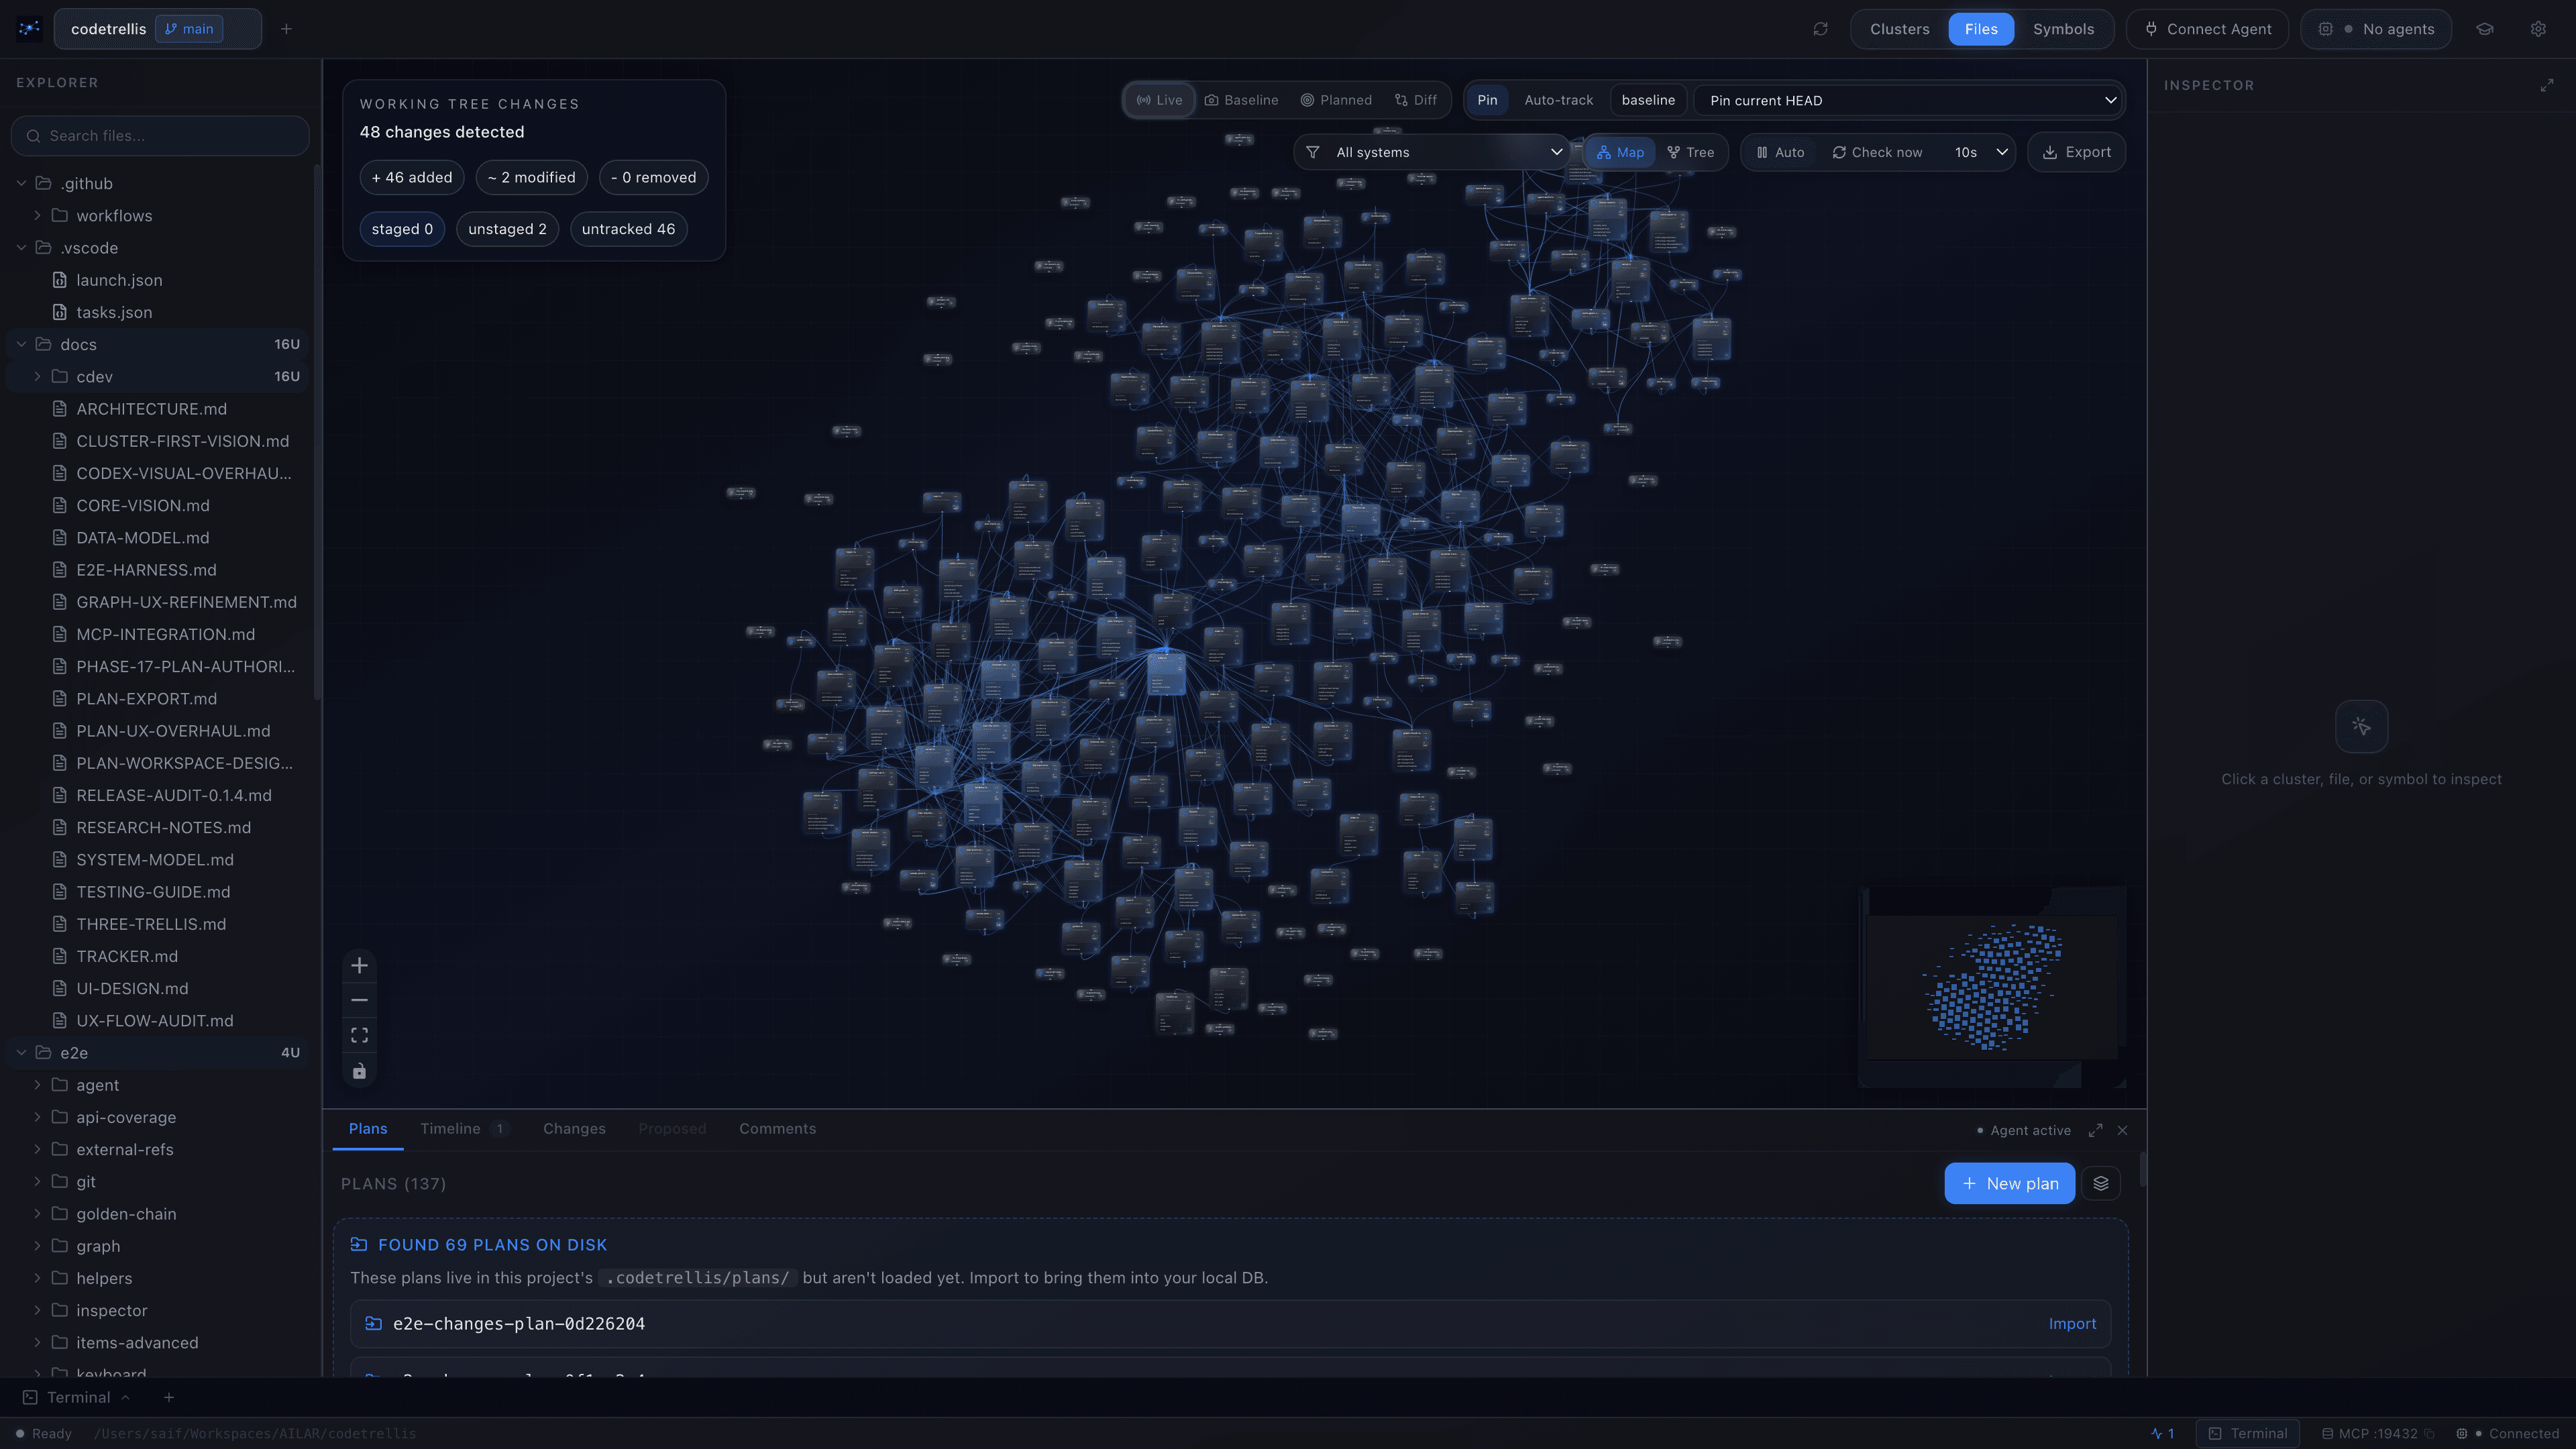Click the Connected status indicator

(2508, 1433)
